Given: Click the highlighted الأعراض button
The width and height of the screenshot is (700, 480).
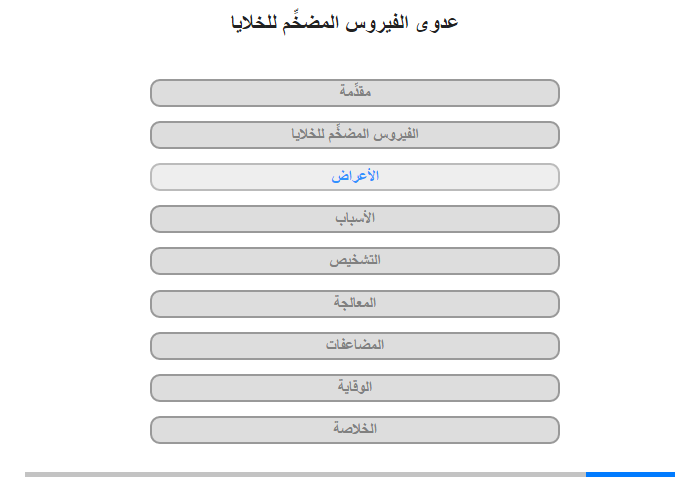Looking at the screenshot, I should click(354, 177).
